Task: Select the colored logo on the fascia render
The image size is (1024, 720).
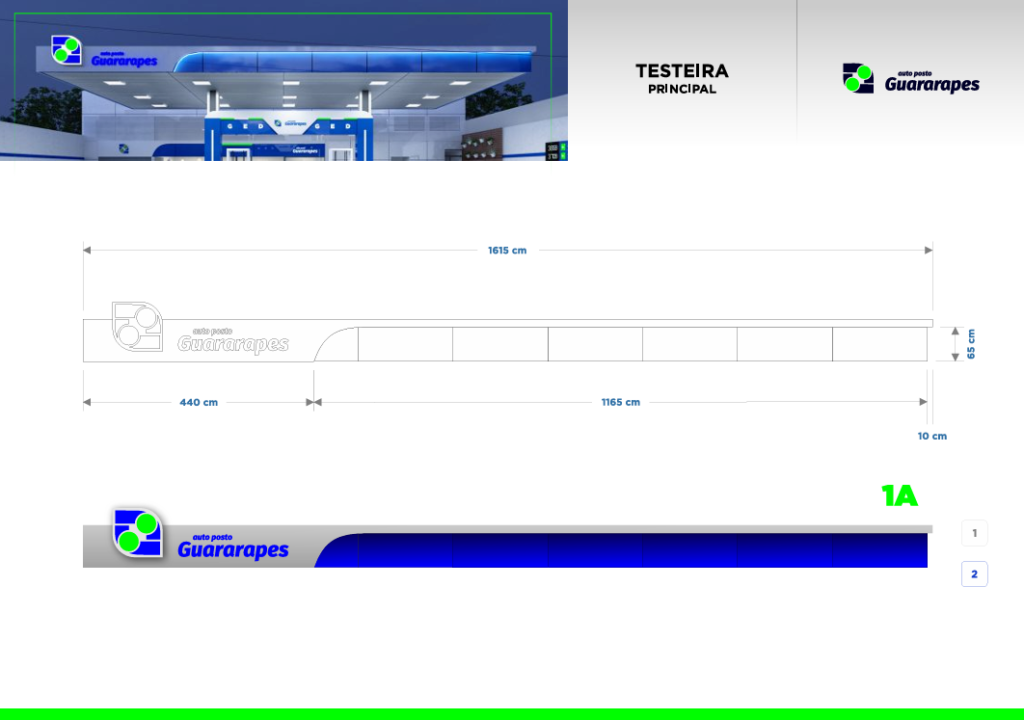Action: pos(138,532)
